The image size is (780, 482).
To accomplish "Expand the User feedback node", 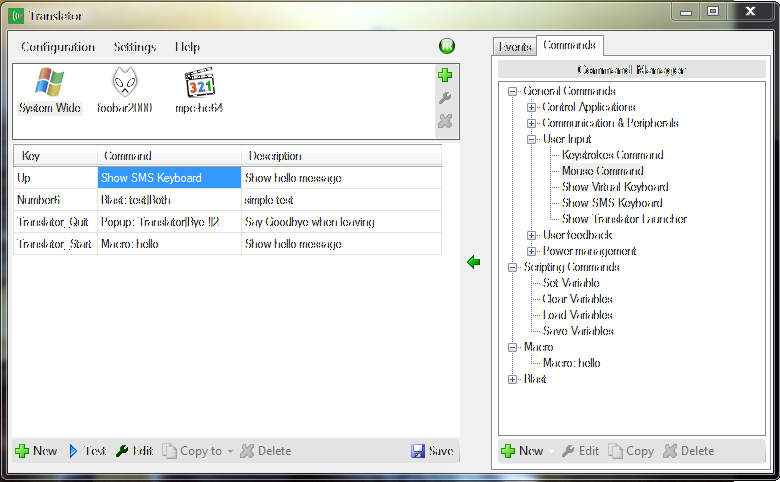I will click(531, 235).
